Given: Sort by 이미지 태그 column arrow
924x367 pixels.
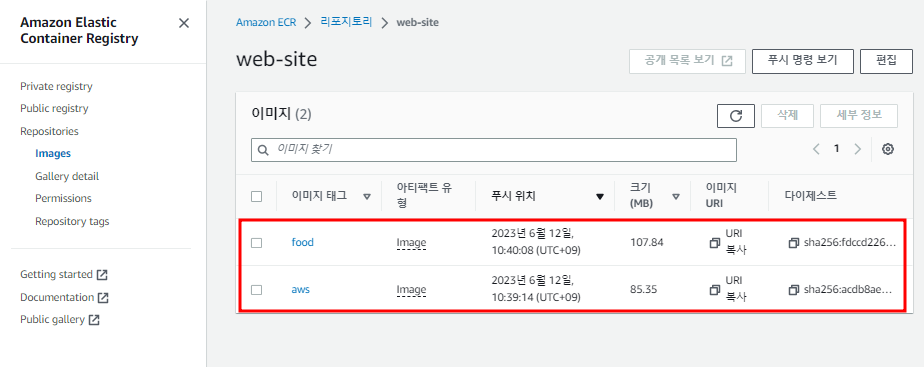Looking at the screenshot, I should coord(367,197).
